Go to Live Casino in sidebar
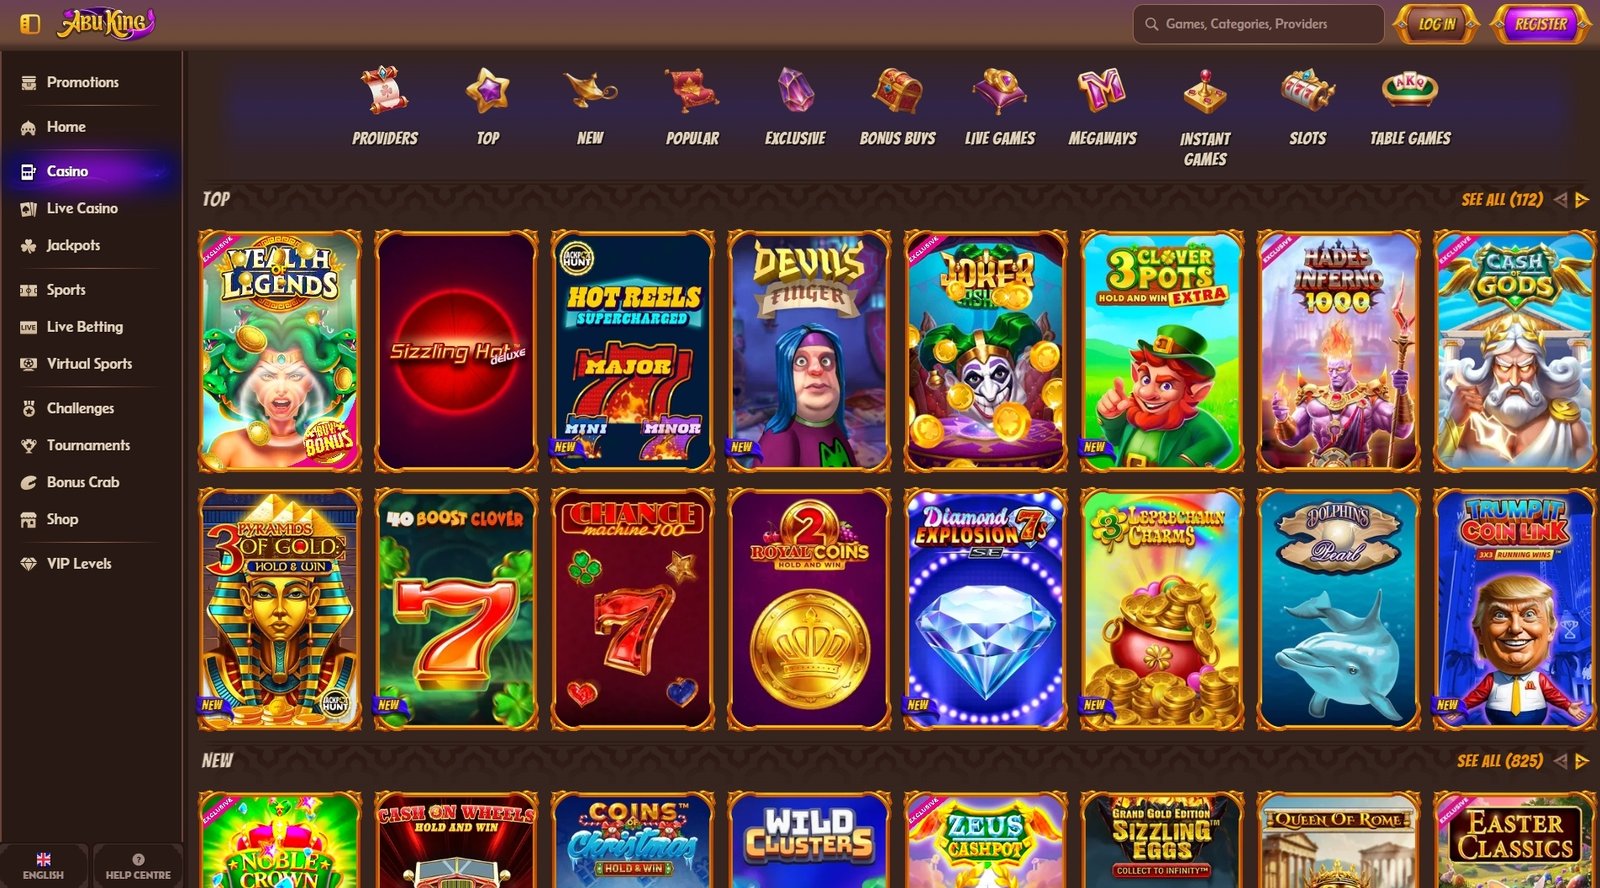 pyautogui.click(x=82, y=208)
